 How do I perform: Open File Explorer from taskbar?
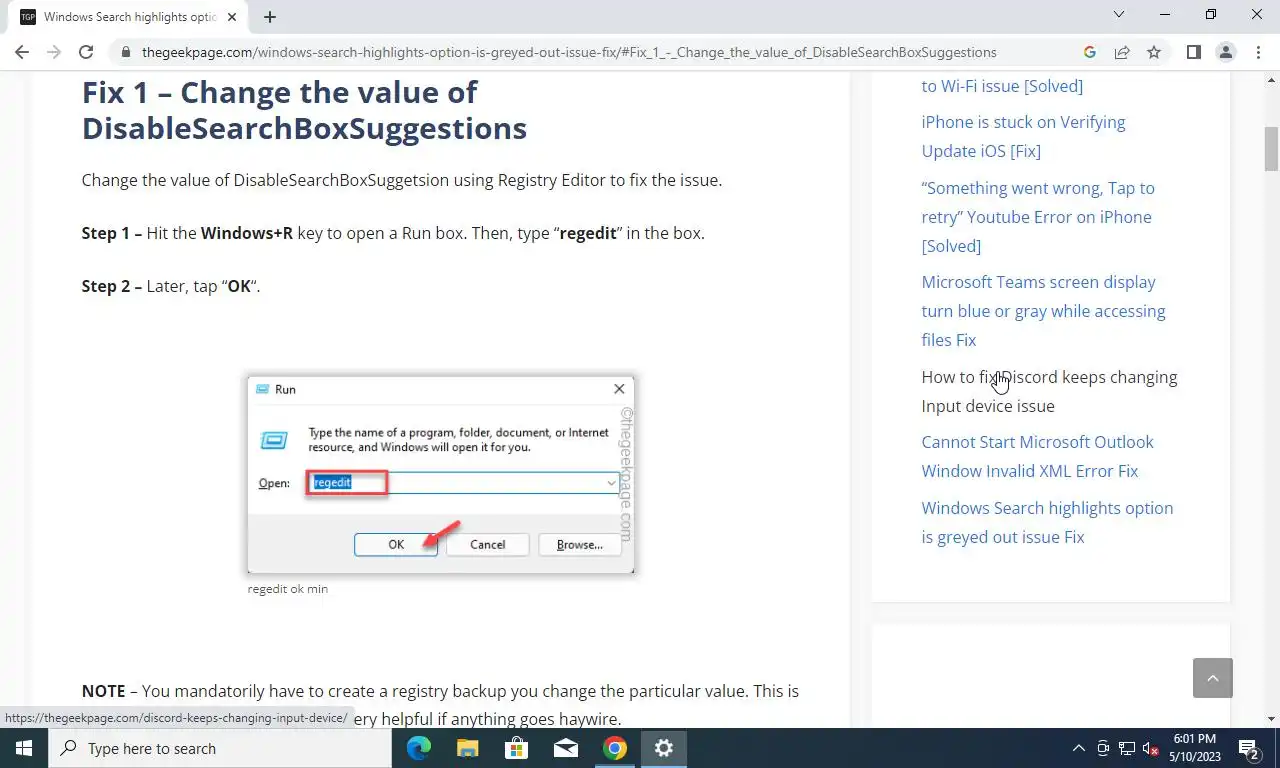[x=467, y=748]
